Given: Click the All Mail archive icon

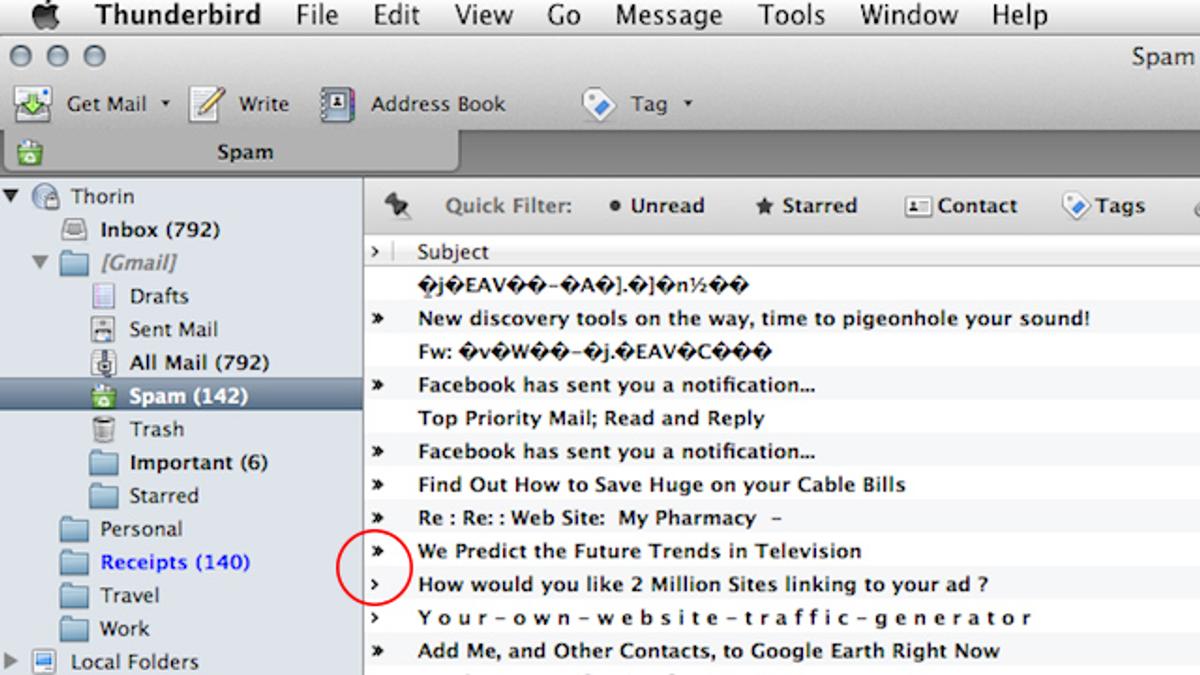Looking at the screenshot, I should (x=103, y=362).
